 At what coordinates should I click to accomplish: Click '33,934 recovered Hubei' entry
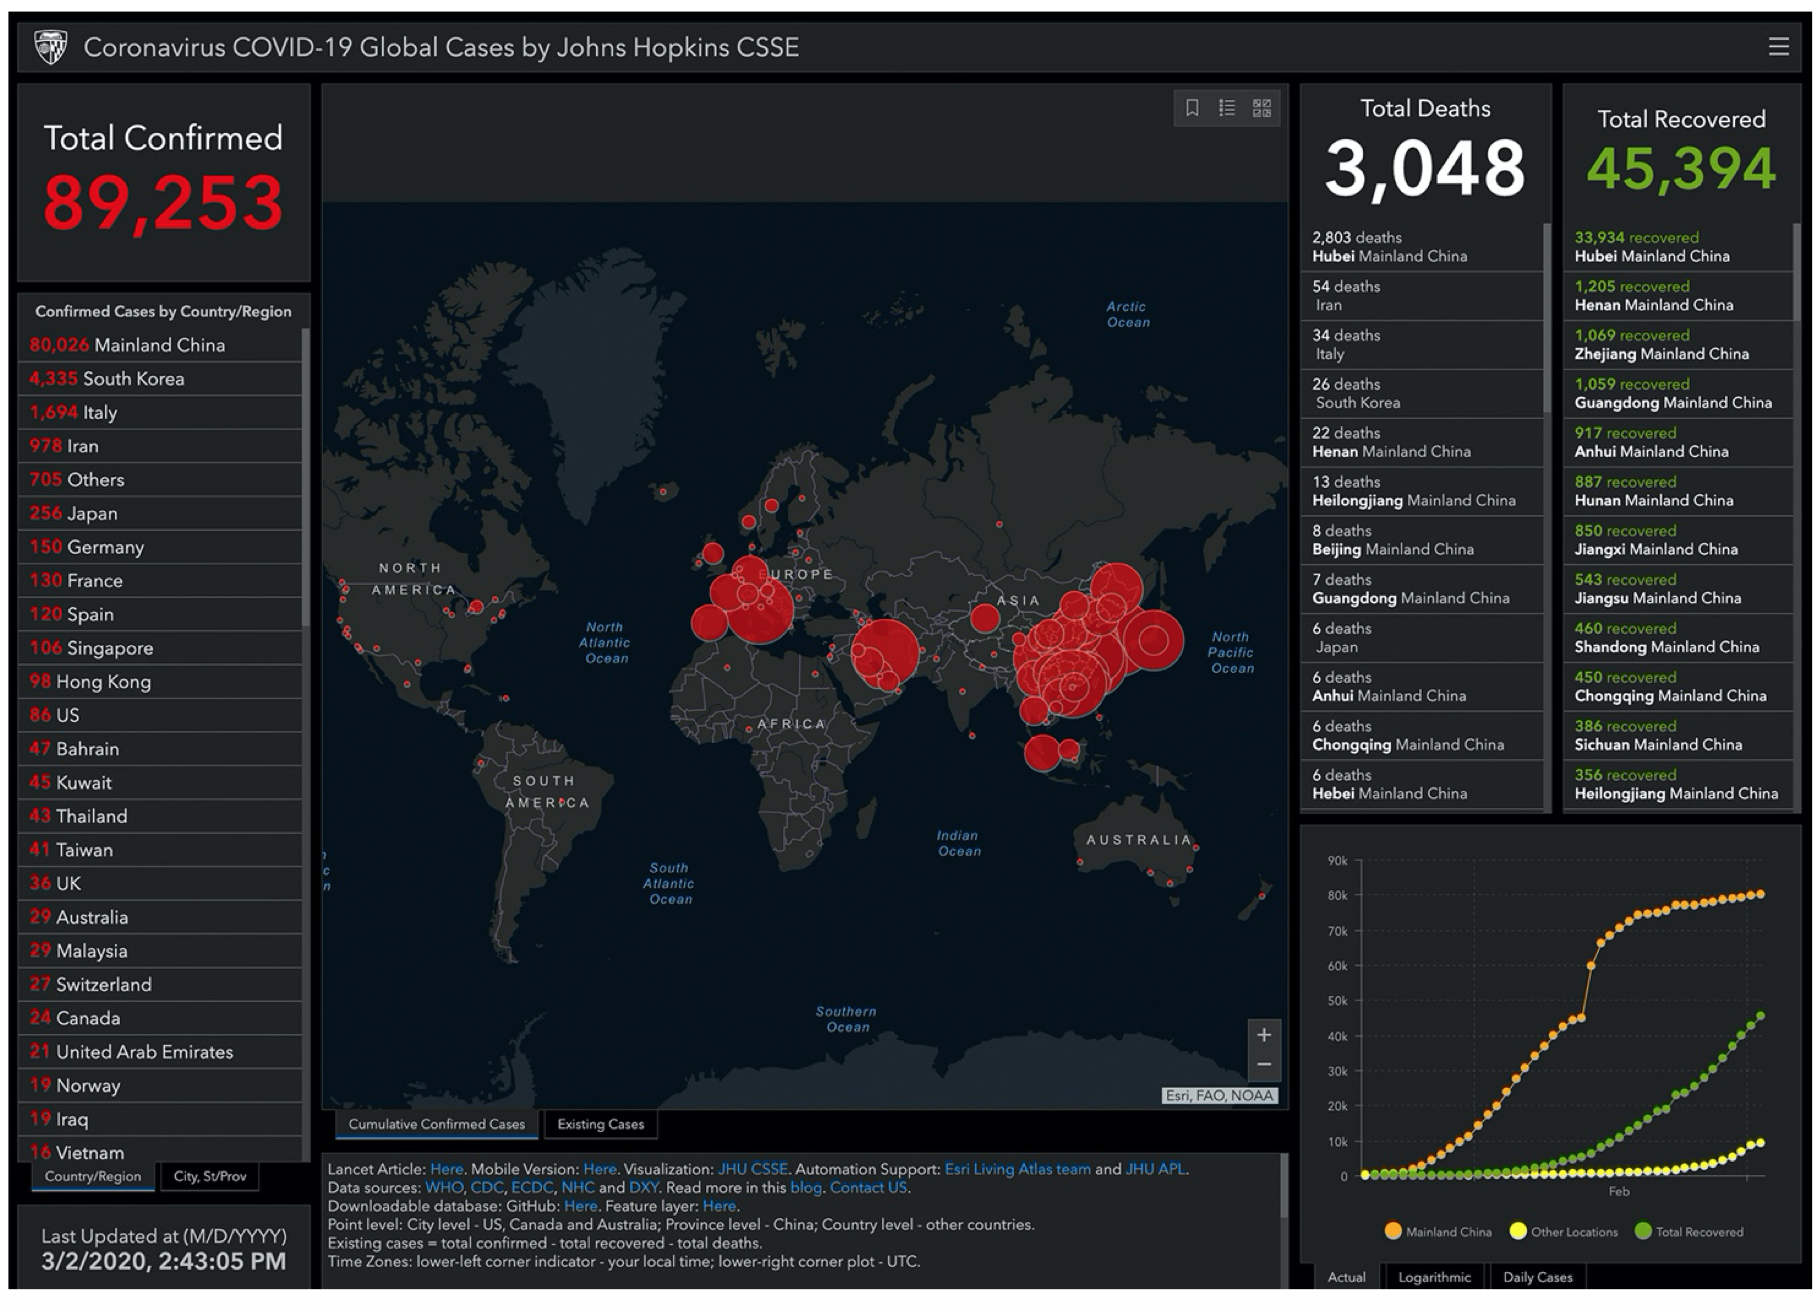click(x=1678, y=247)
